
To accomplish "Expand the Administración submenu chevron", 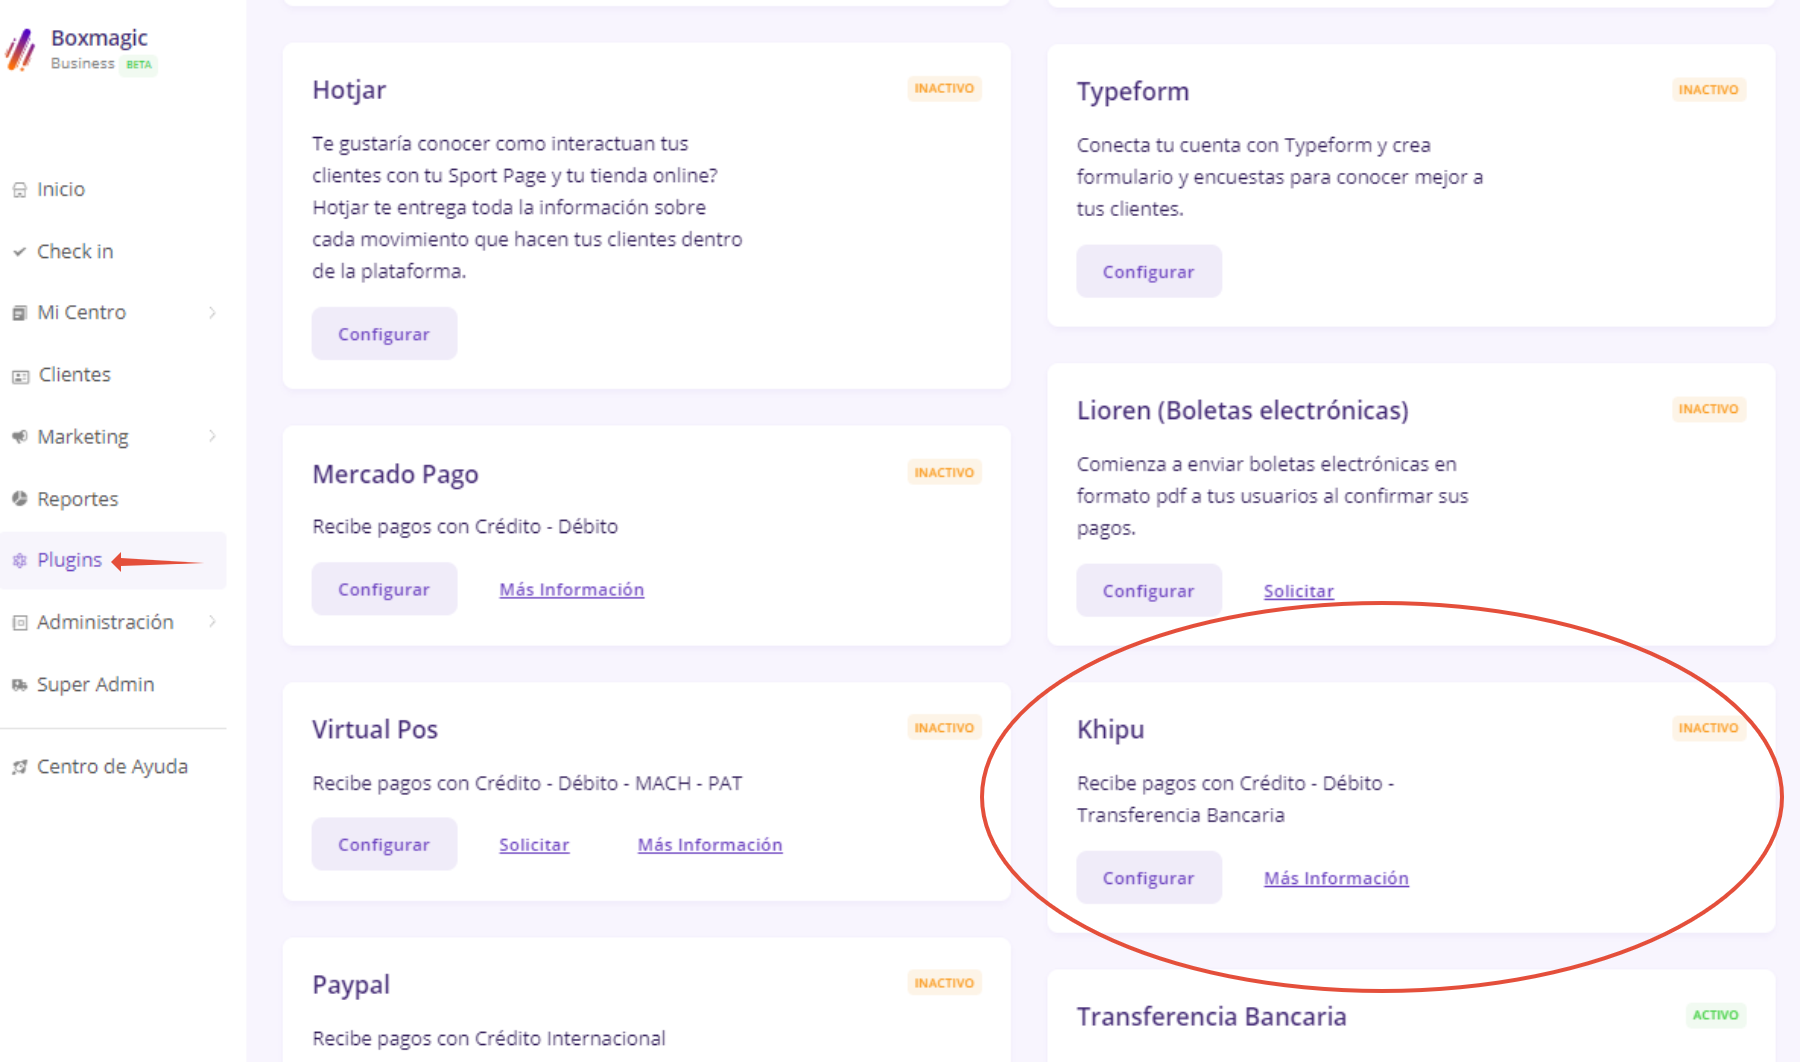I will point(213,621).
